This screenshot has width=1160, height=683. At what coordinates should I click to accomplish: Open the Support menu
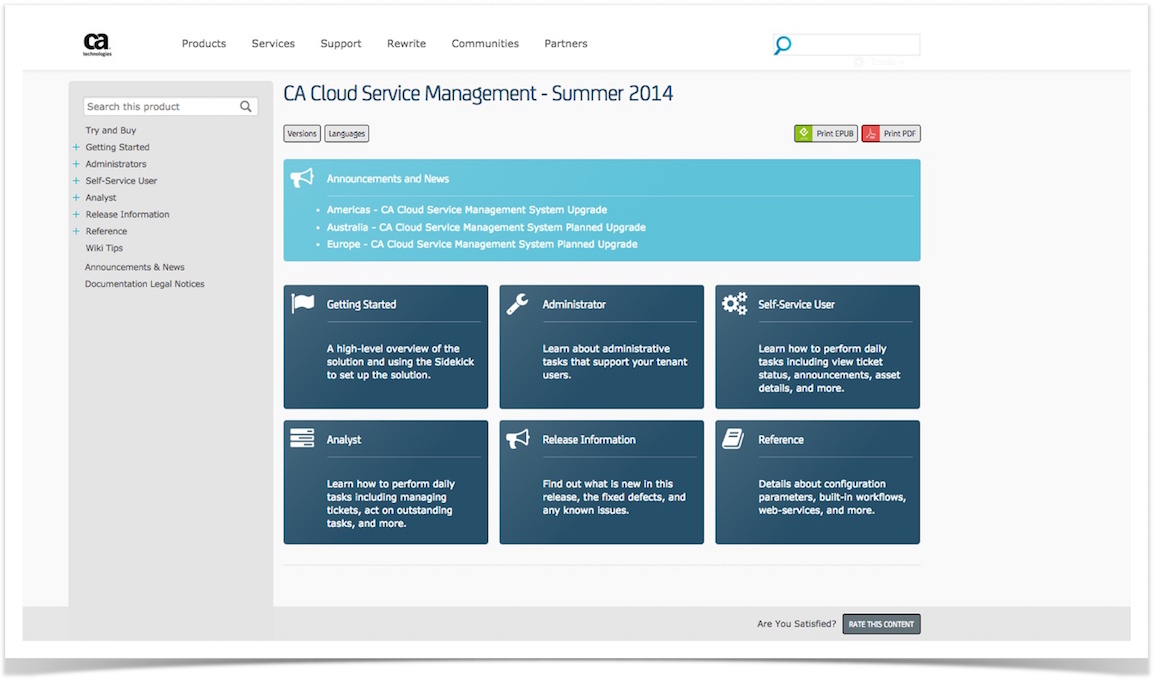tap(341, 44)
